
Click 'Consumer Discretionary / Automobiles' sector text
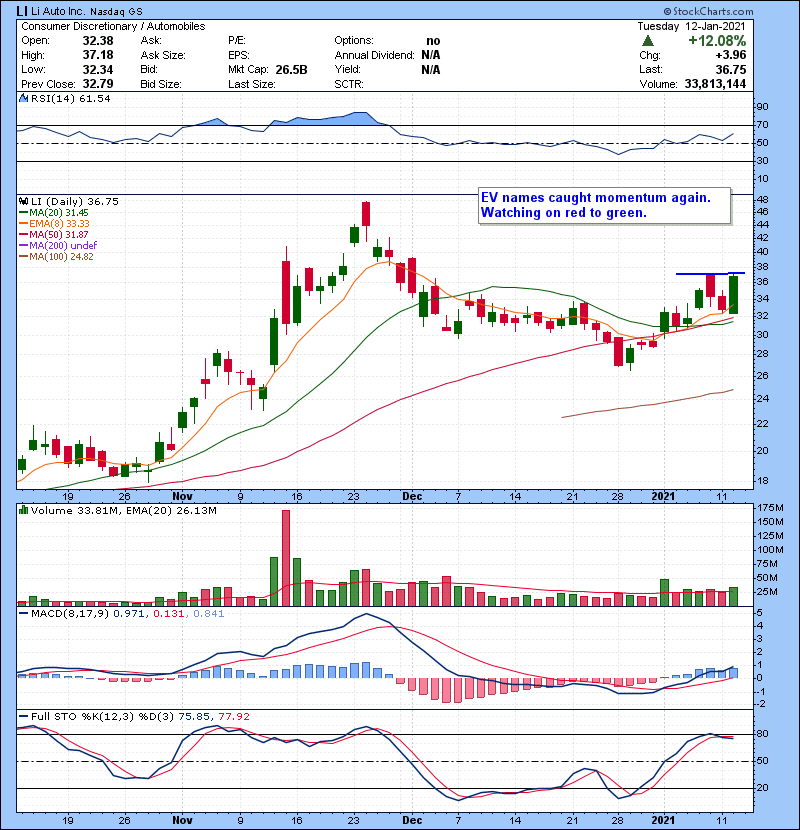click(113, 26)
